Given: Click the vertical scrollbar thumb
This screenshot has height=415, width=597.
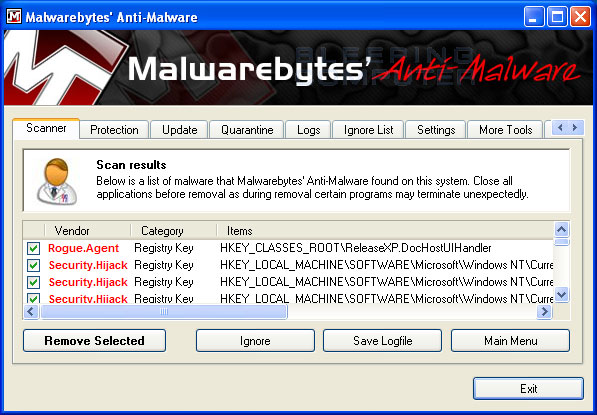Looking at the screenshot, I should [562, 242].
